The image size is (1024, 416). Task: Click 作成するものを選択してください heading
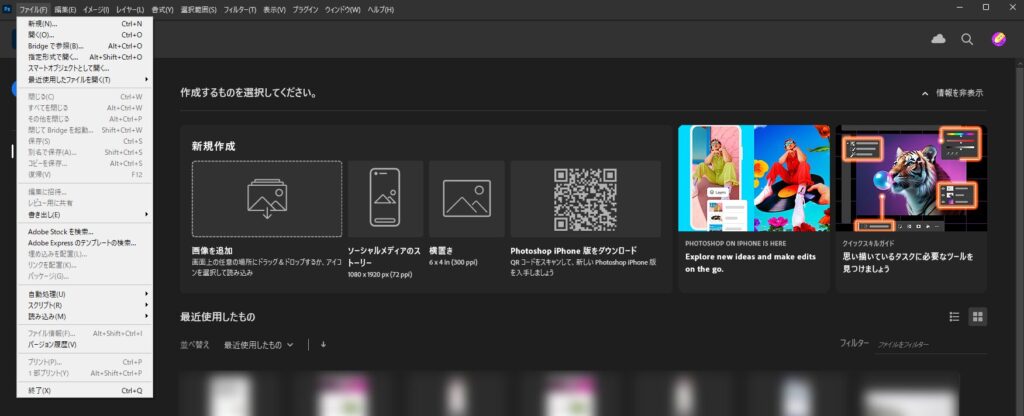click(x=249, y=93)
